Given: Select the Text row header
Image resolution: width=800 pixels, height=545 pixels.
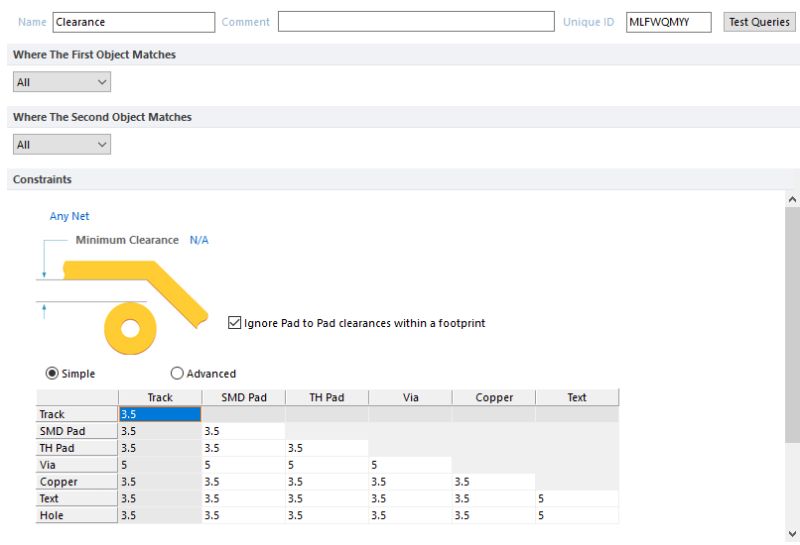Looking at the screenshot, I should tap(77, 498).
